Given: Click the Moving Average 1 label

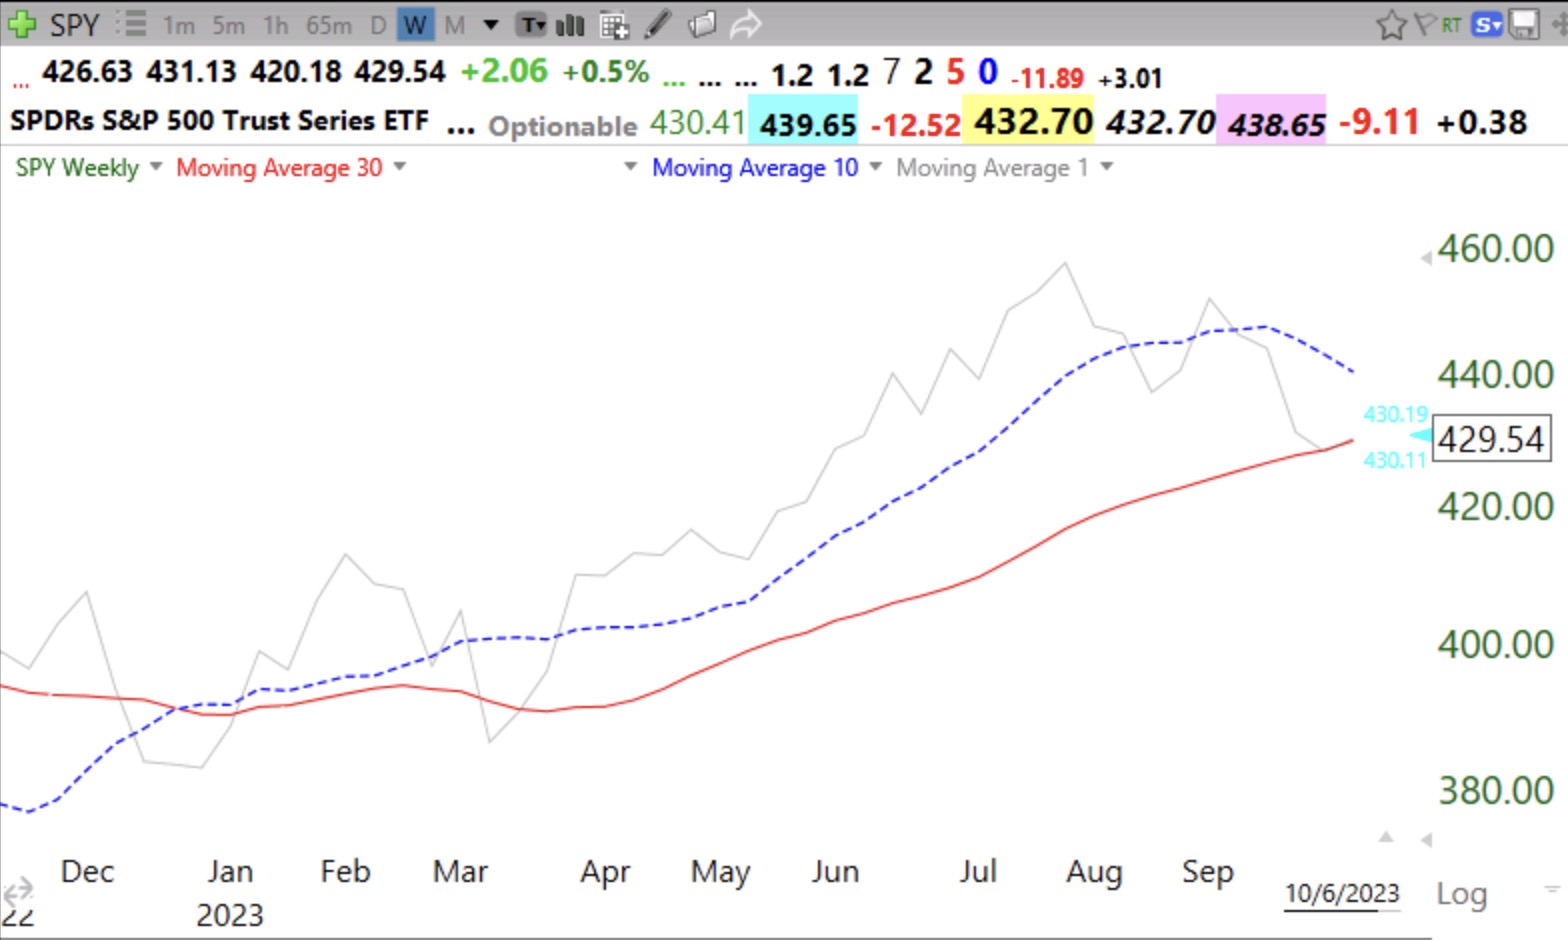Looking at the screenshot, I should tap(992, 168).
